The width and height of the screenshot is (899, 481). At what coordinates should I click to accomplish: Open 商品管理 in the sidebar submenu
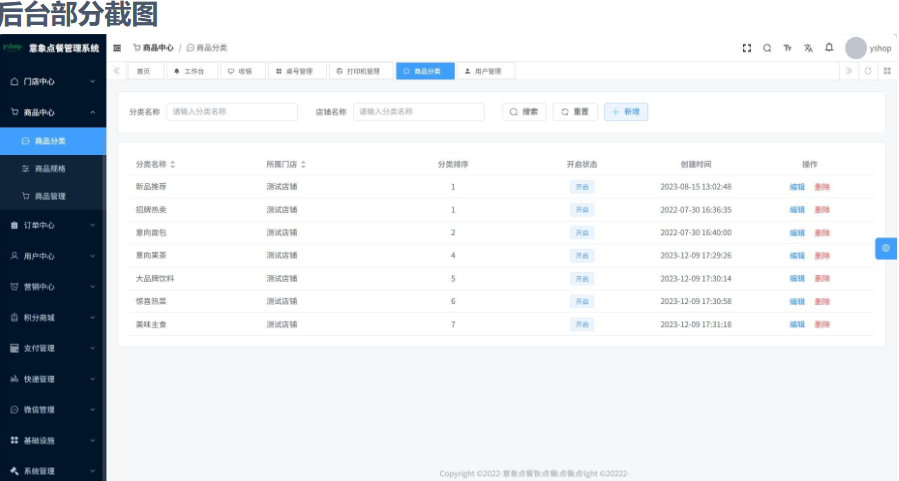[x=53, y=196]
